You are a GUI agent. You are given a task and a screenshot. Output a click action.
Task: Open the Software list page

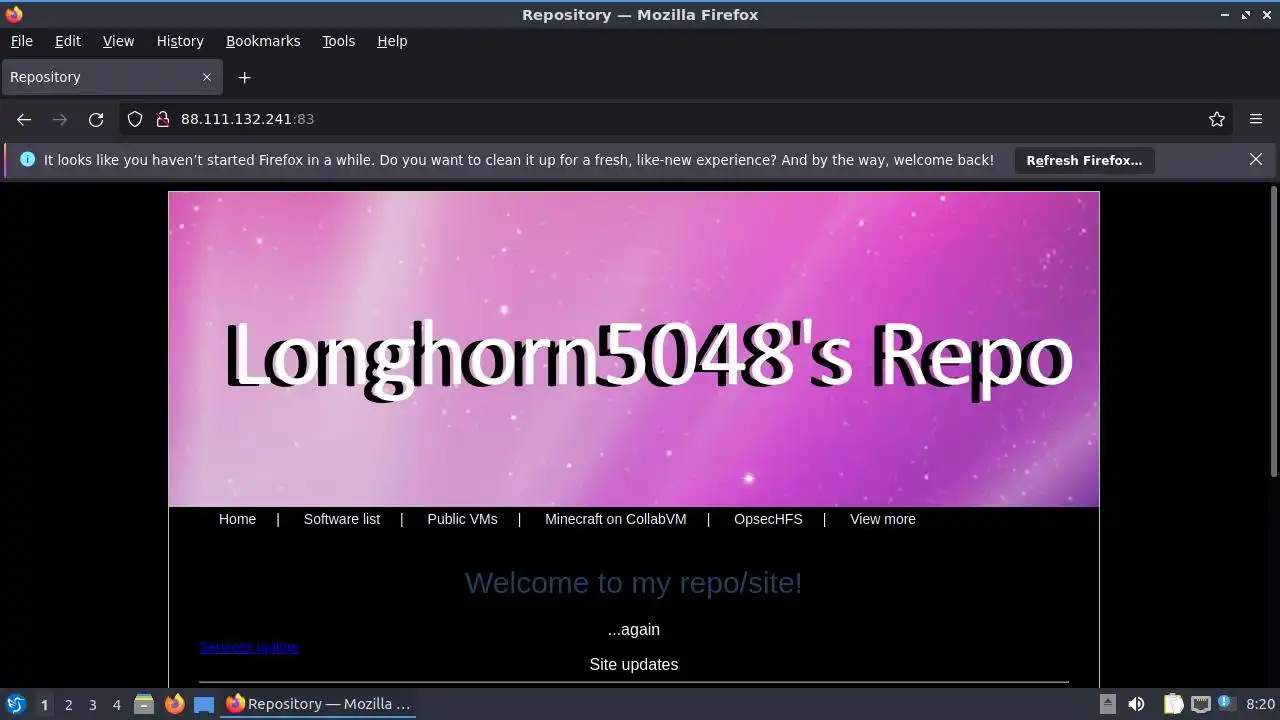pyautogui.click(x=342, y=519)
